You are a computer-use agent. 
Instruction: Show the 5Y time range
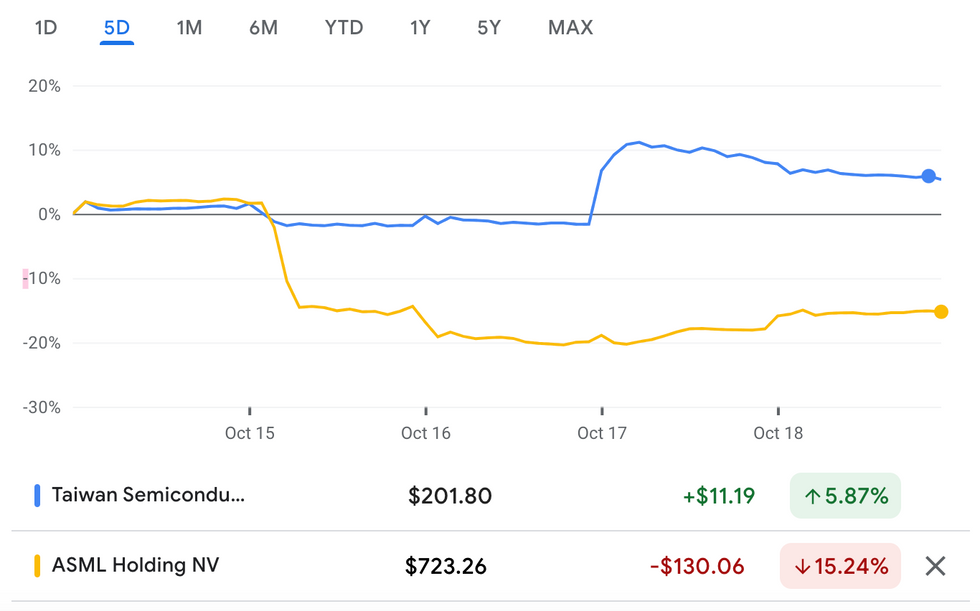pyautogui.click(x=489, y=28)
